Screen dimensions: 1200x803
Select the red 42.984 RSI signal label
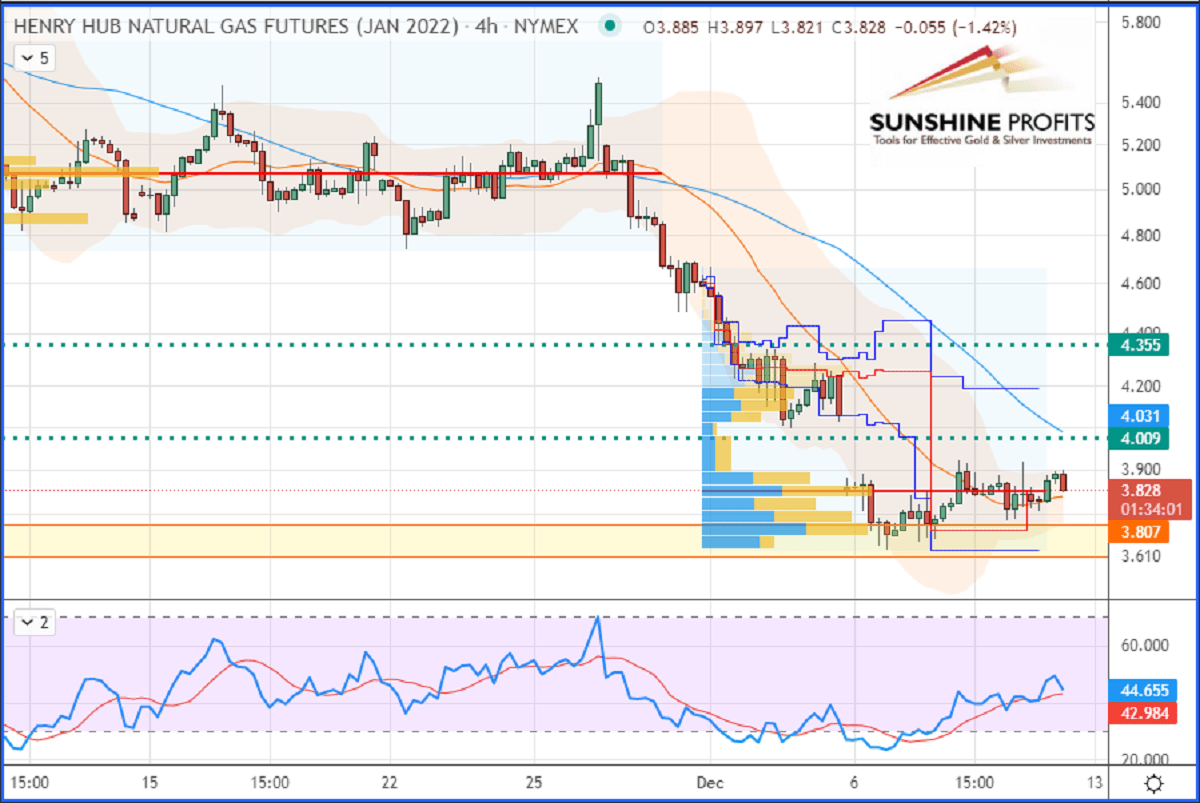coord(1145,712)
